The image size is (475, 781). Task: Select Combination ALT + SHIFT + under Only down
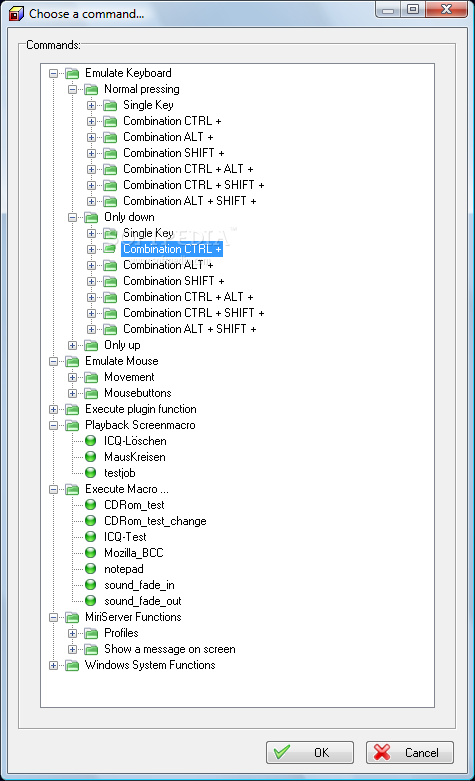coord(190,329)
